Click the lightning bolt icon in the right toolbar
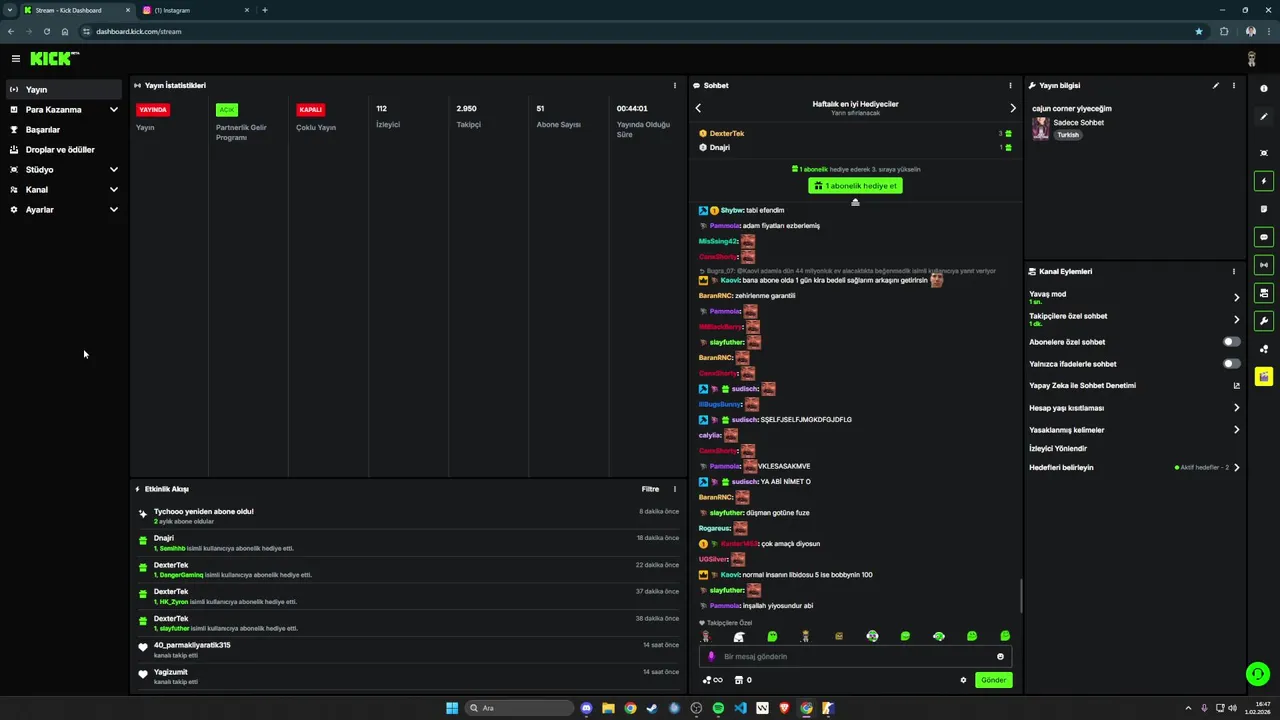Viewport: 1280px width, 720px height. pos(1264,182)
